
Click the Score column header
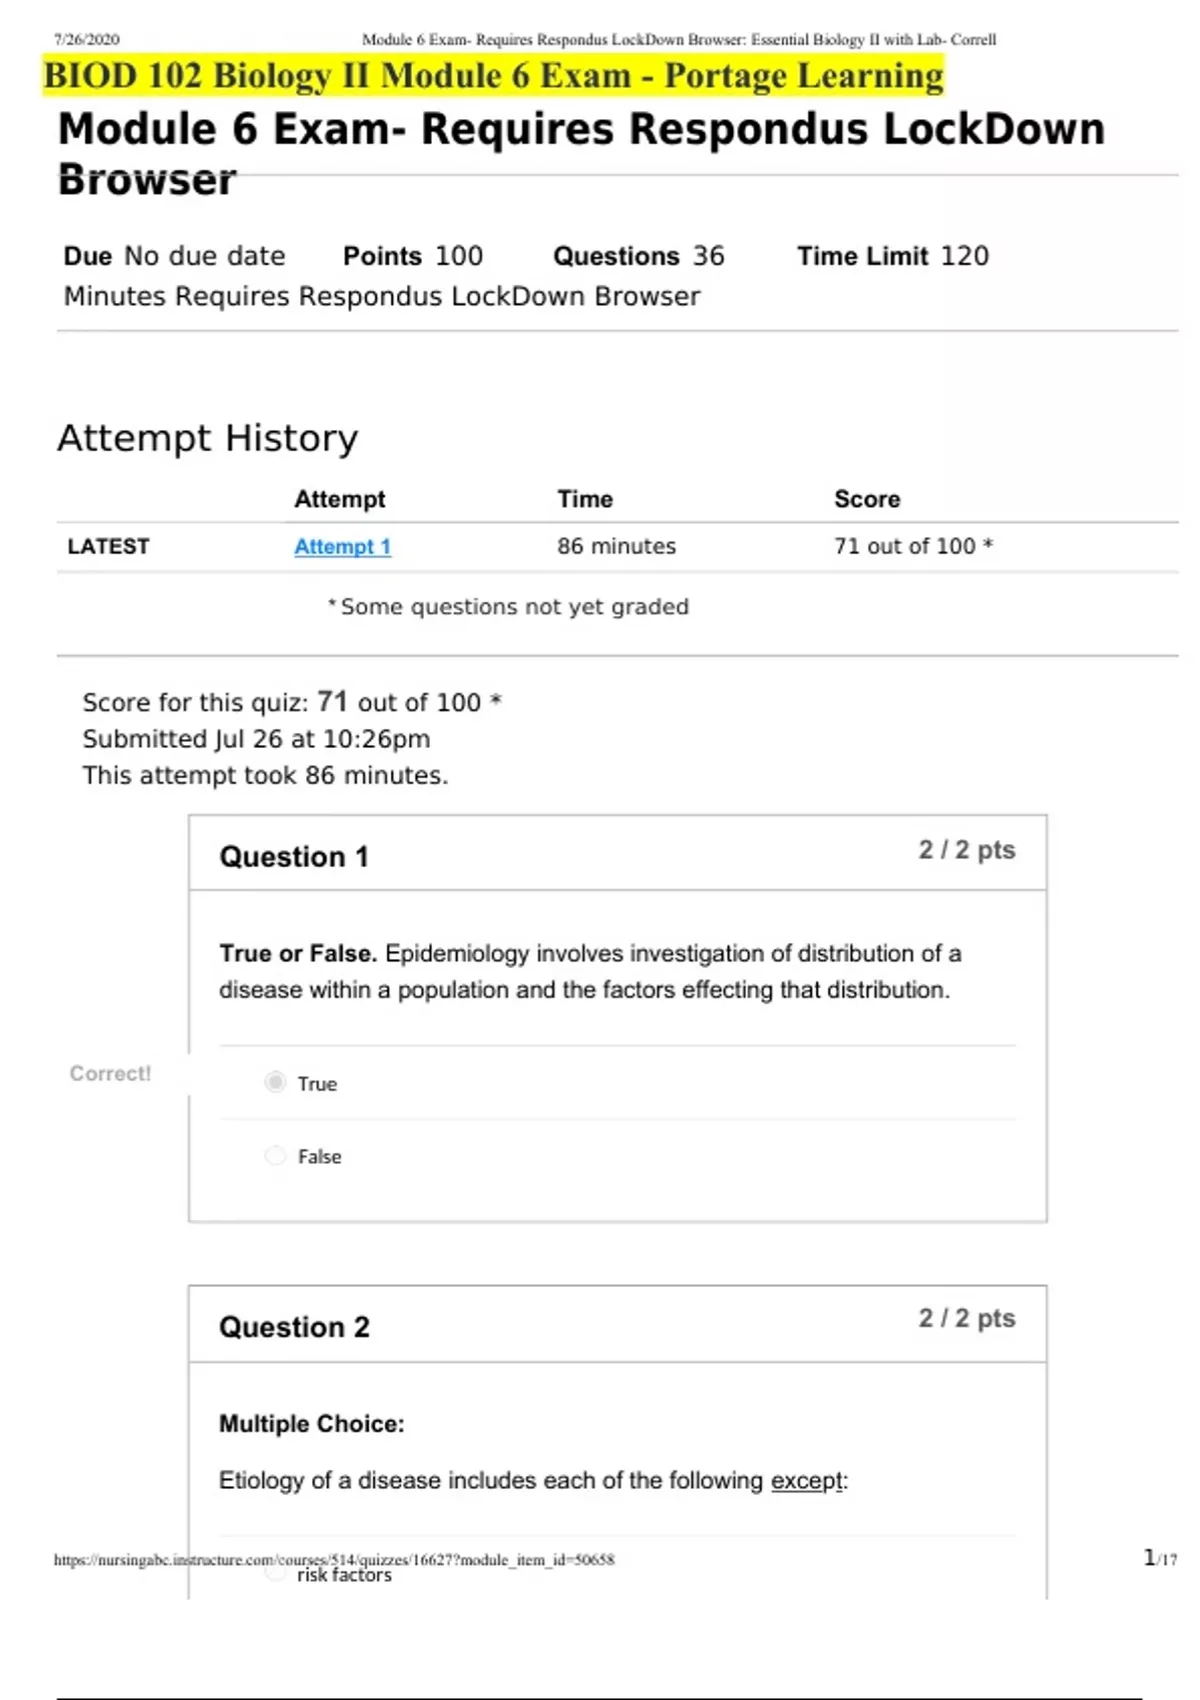(867, 499)
